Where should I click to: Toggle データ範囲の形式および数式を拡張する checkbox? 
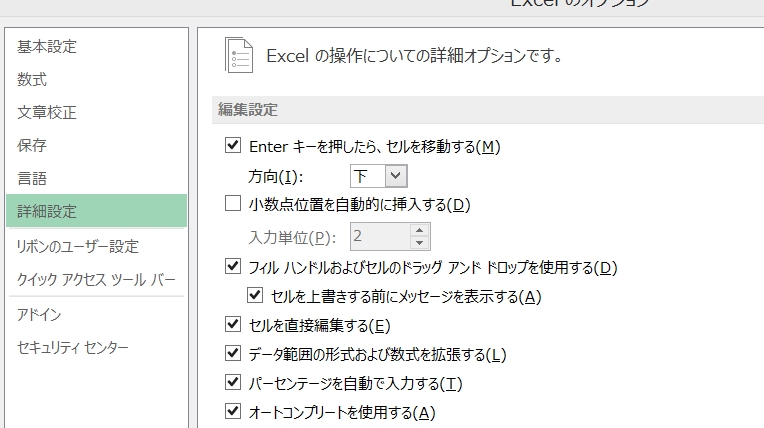[x=233, y=353]
